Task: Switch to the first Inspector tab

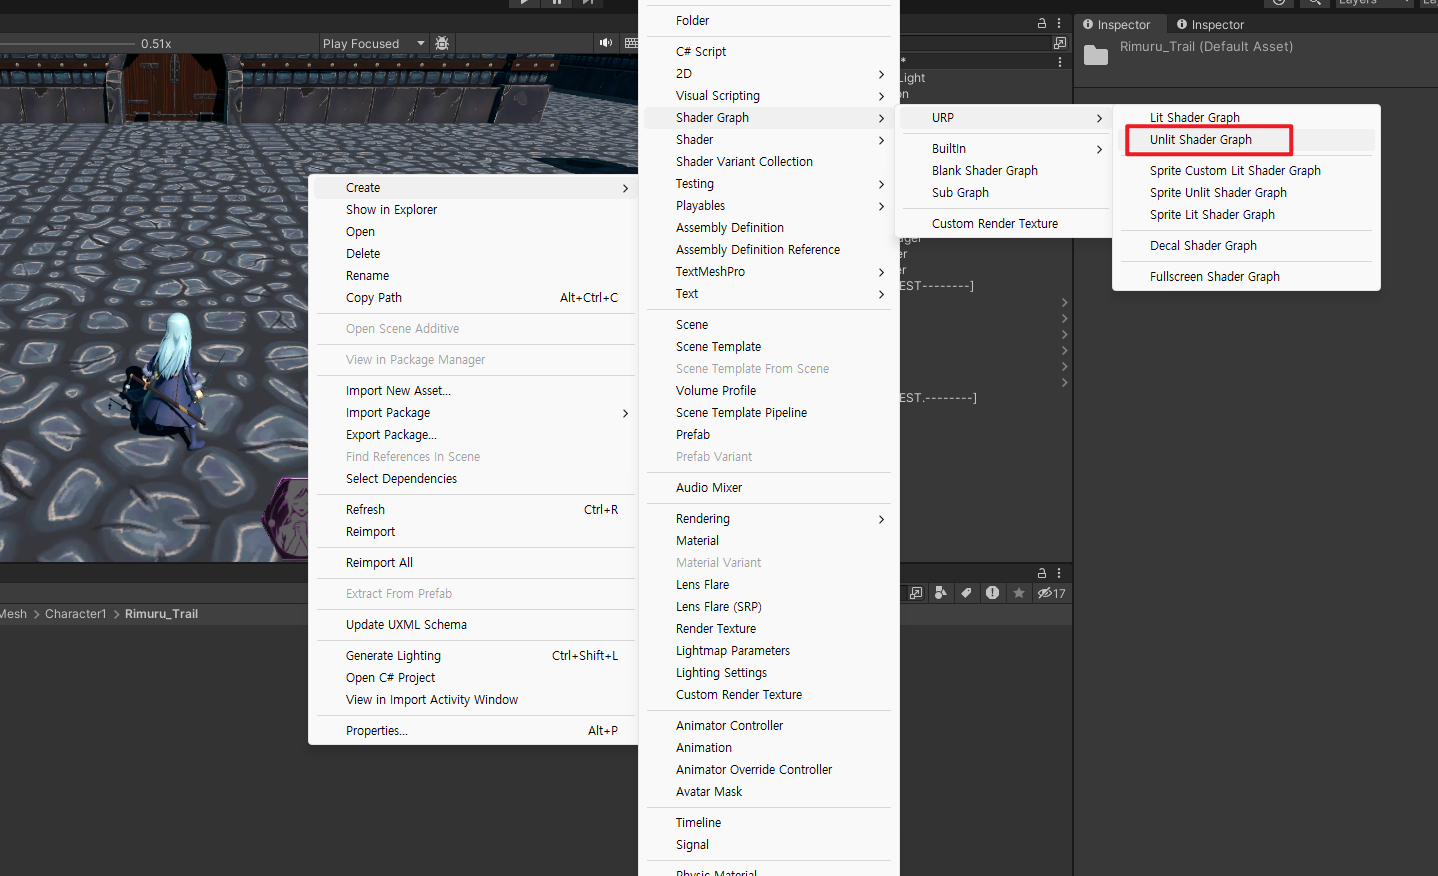Action: tap(1116, 24)
